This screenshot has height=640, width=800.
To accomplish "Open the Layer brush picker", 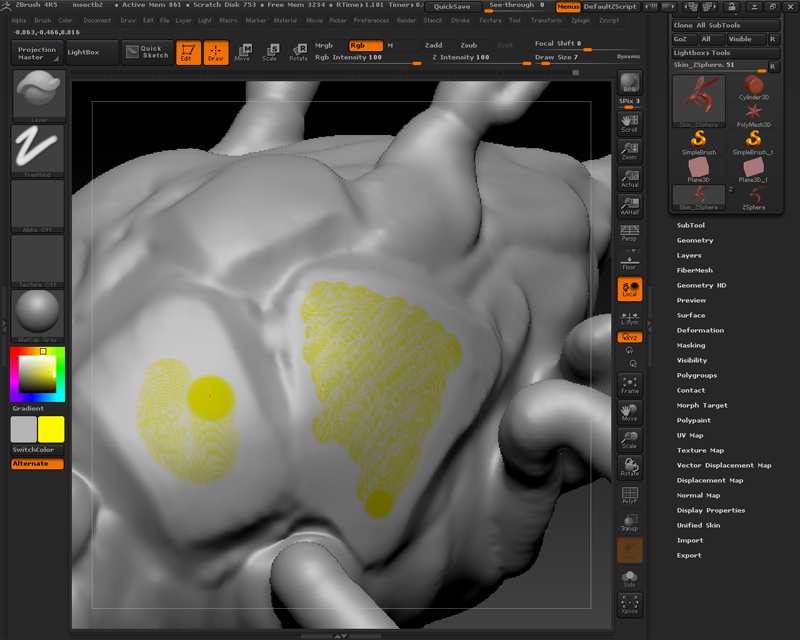I will [38, 96].
